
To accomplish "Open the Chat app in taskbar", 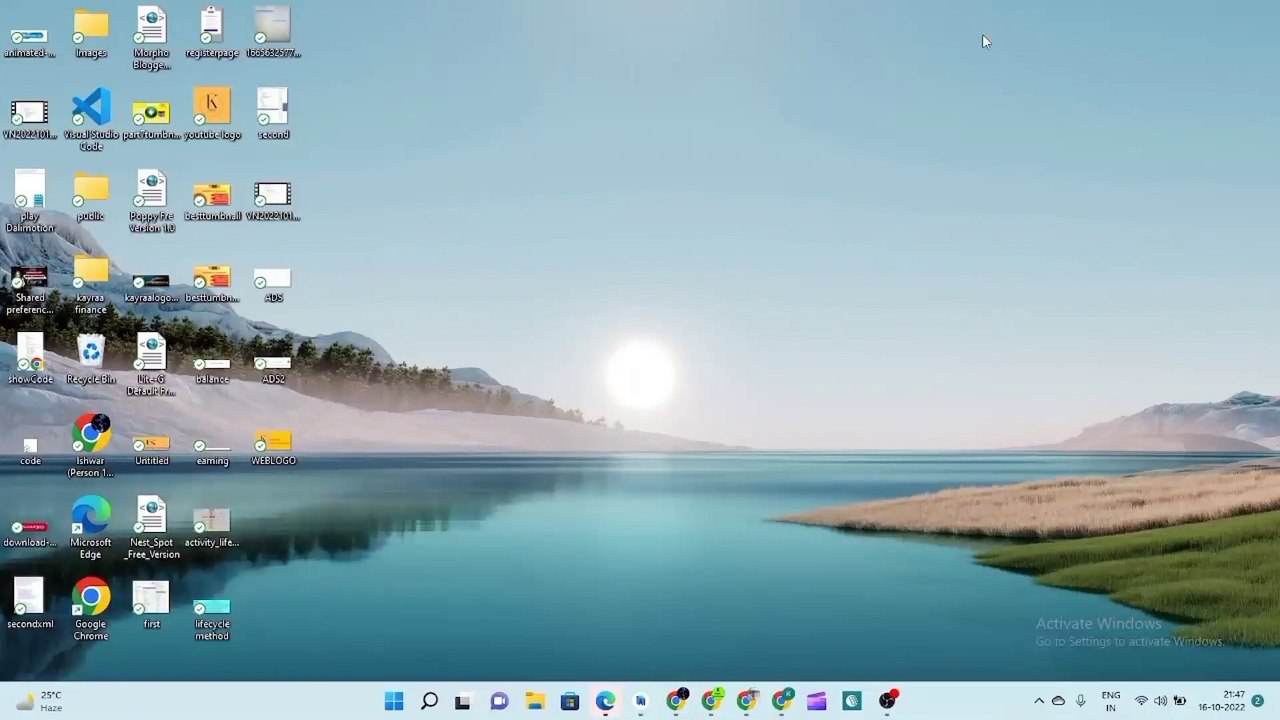I will [499, 701].
